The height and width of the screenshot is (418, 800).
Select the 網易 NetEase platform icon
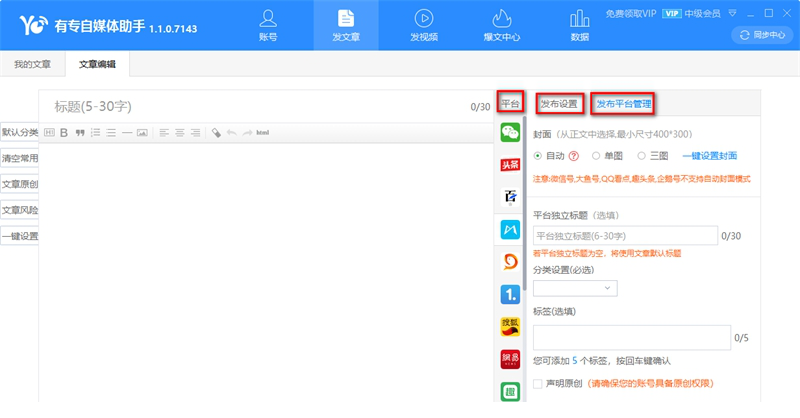tap(510, 359)
